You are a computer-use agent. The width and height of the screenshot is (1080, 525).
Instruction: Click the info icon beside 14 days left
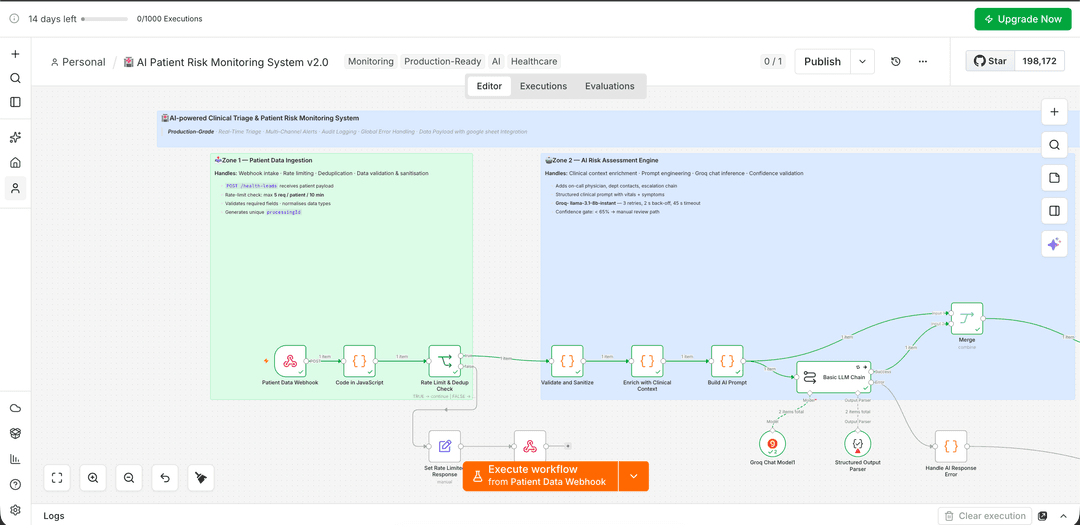[14, 19]
